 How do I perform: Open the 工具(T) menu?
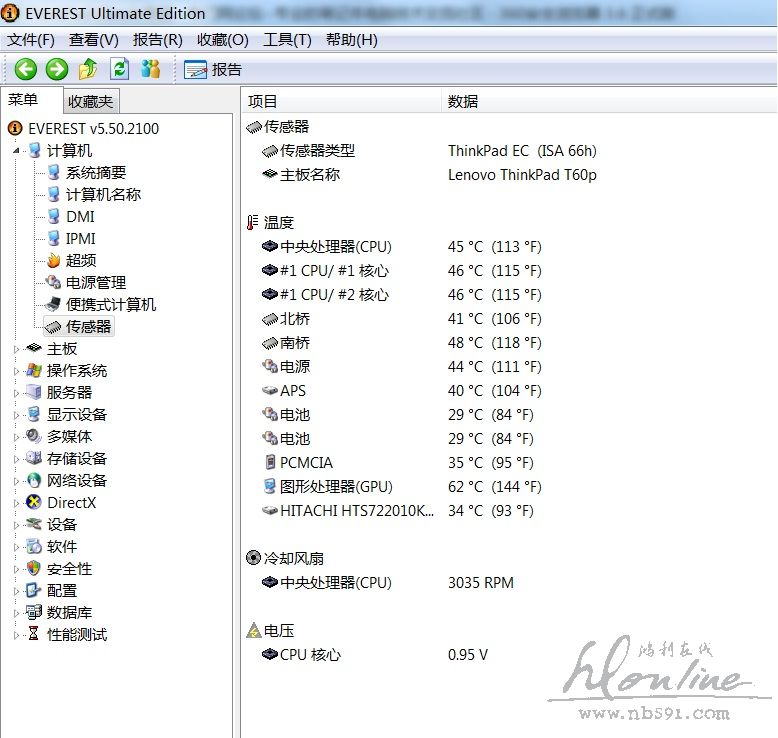pos(286,40)
